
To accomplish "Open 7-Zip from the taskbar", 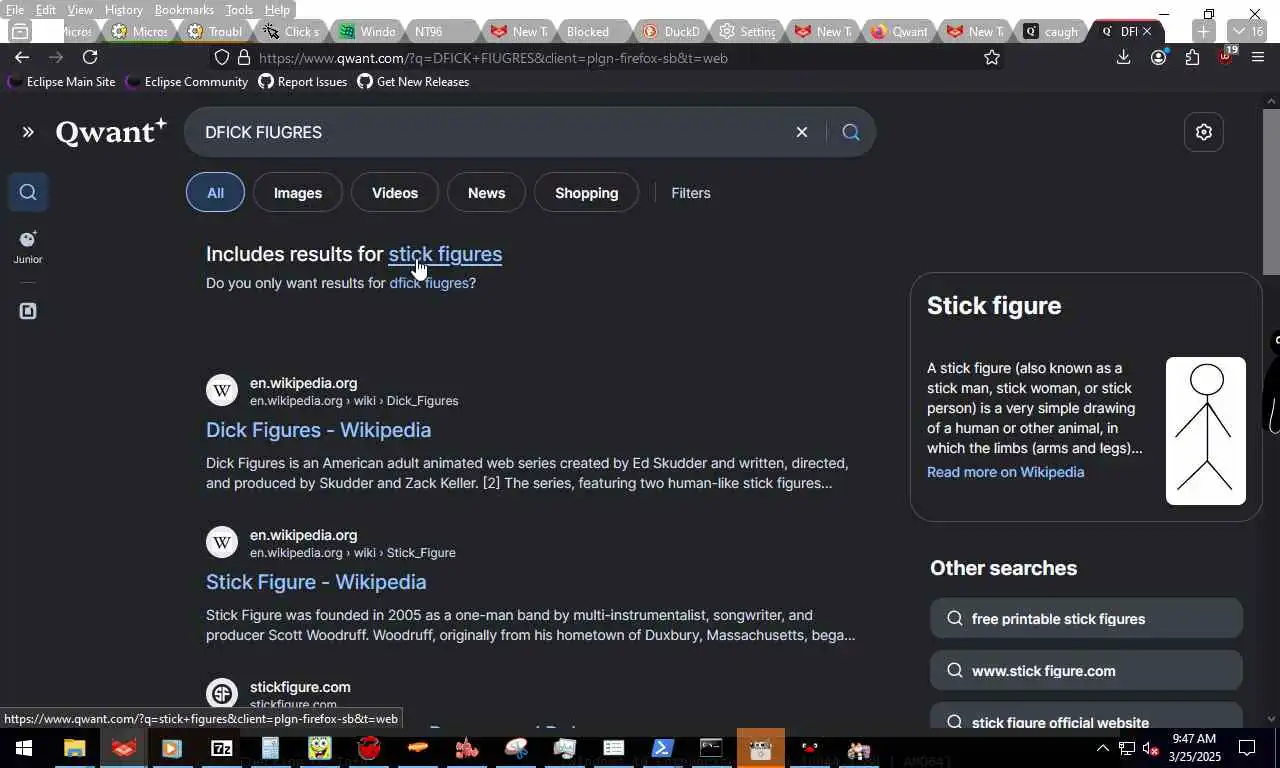I will [x=221, y=748].
